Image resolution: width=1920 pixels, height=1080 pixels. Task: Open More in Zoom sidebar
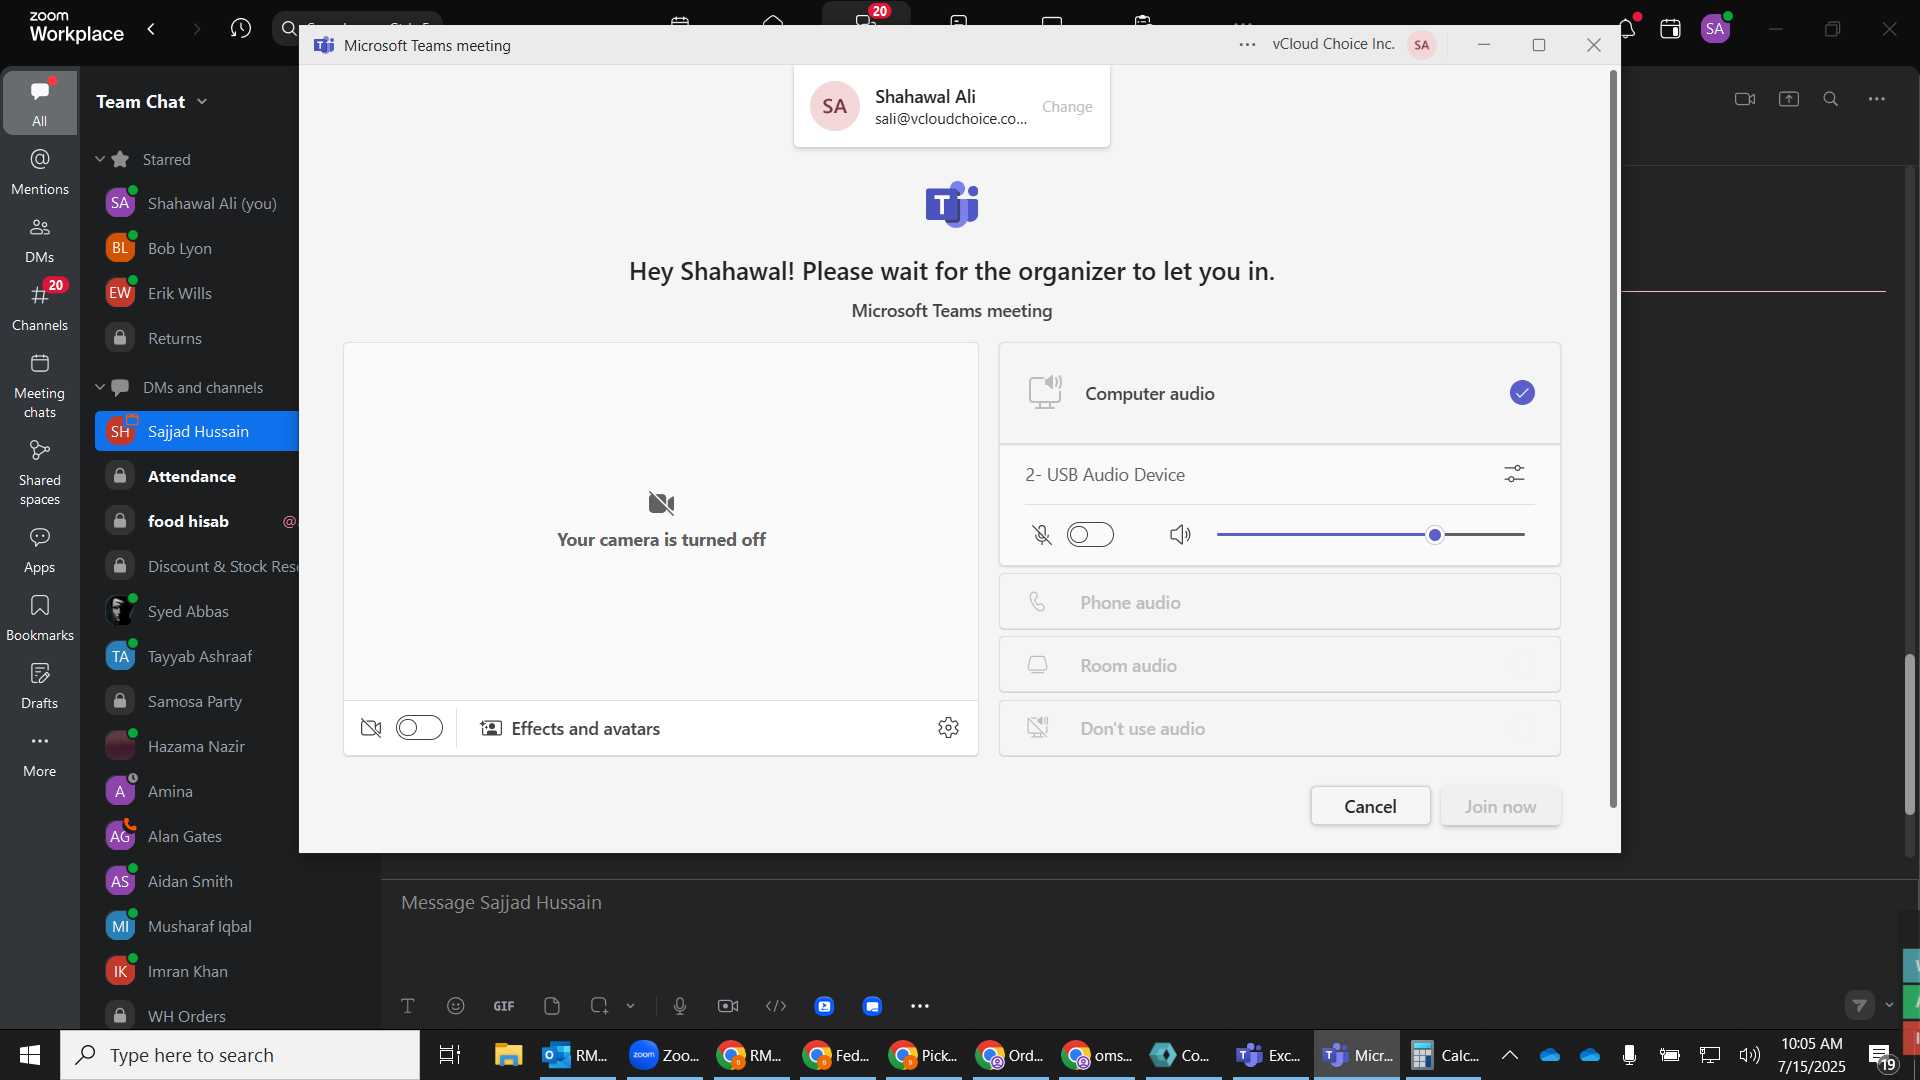click(x=40, y=755)
